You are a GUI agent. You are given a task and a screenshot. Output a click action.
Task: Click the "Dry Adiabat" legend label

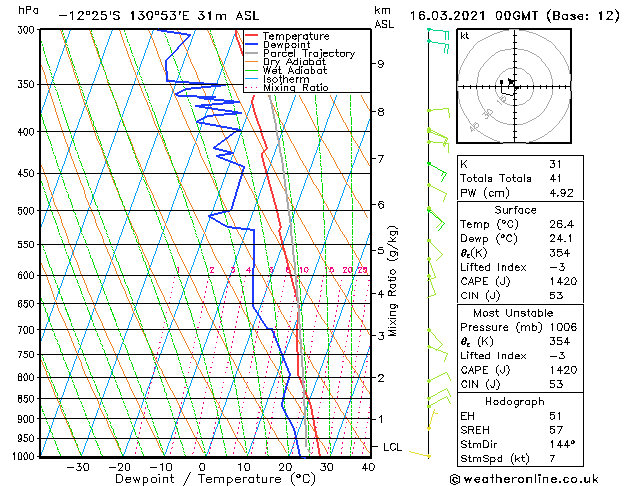point(294,62)
